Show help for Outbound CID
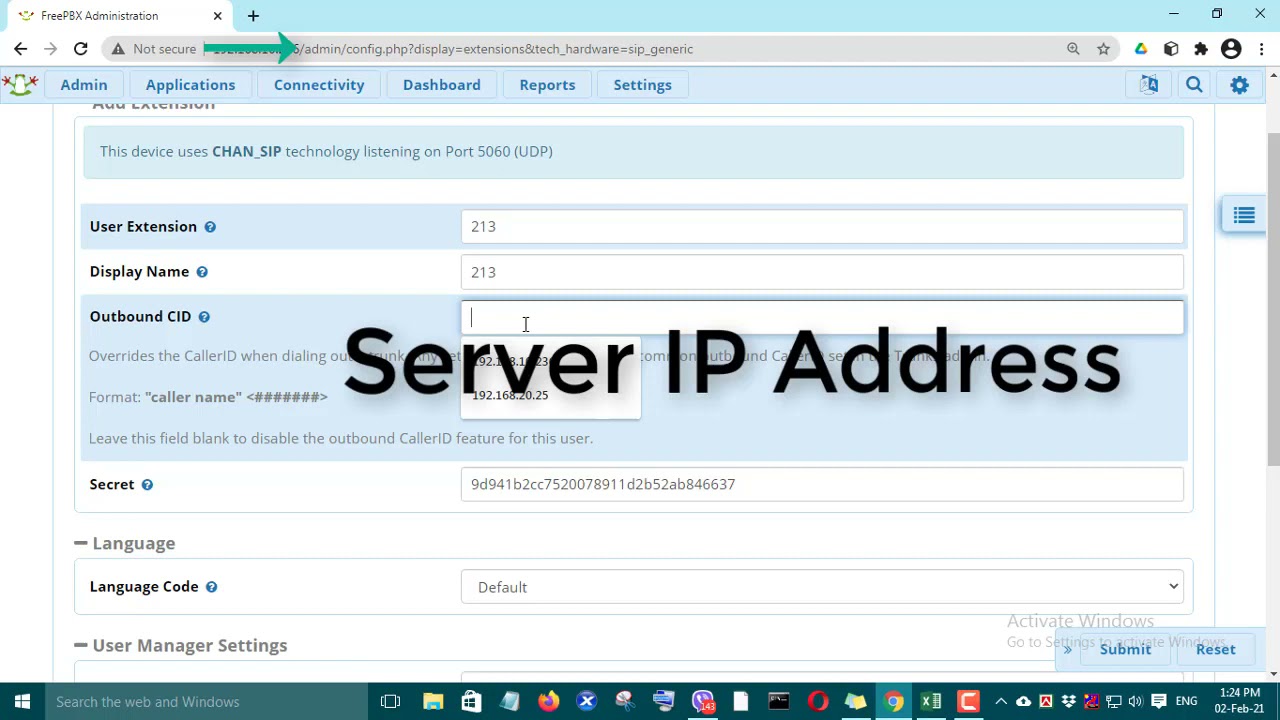 point(204,317)
